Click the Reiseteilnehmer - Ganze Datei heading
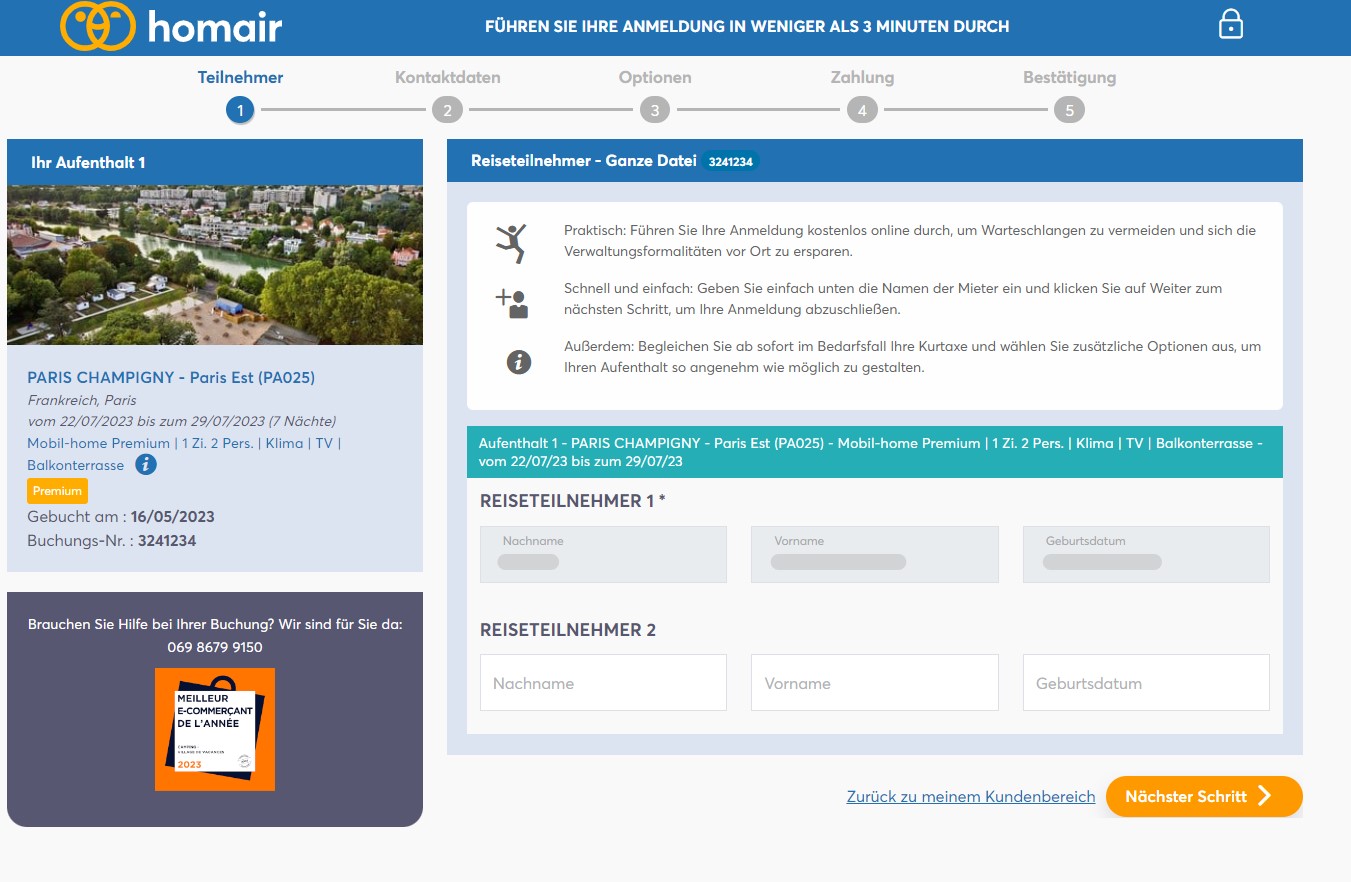Screen dimensions: 1351x882 (x=584, y=160)
